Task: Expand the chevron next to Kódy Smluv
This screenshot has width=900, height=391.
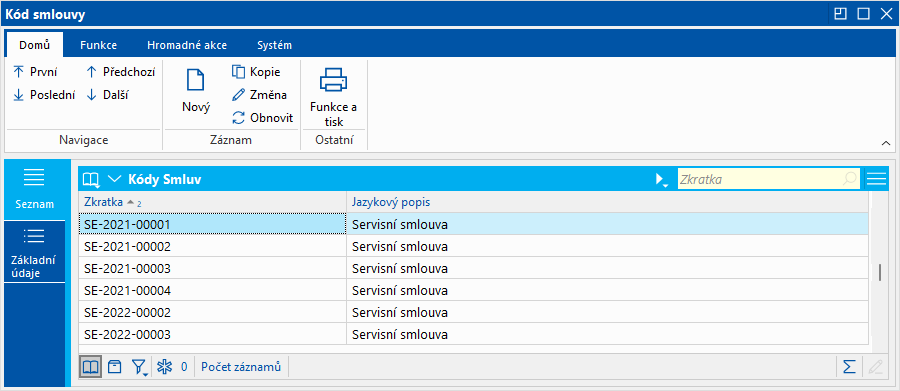Action: pos(114,179)
